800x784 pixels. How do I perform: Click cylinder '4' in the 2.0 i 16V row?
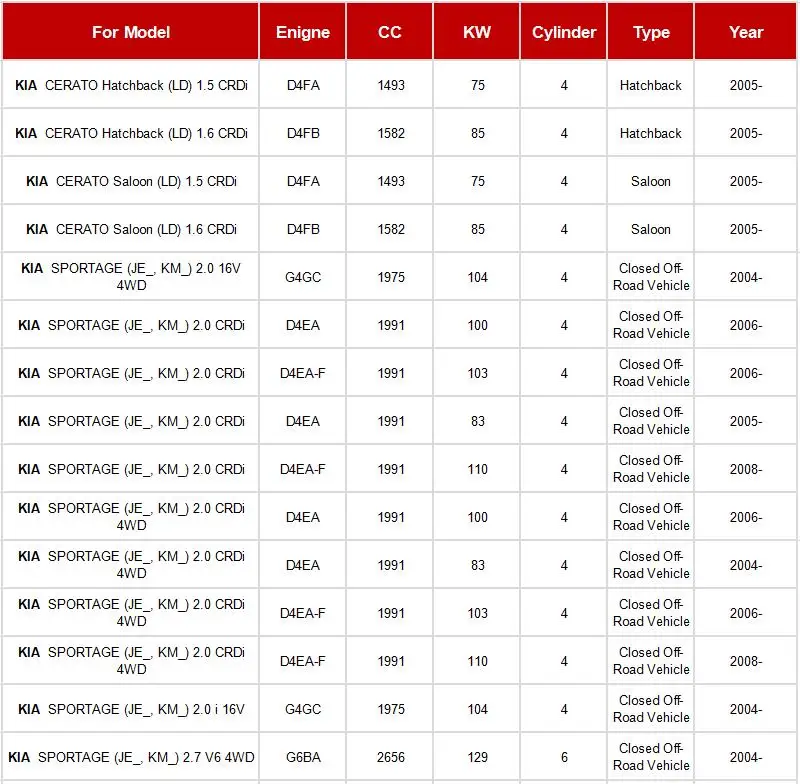[564, 709]
